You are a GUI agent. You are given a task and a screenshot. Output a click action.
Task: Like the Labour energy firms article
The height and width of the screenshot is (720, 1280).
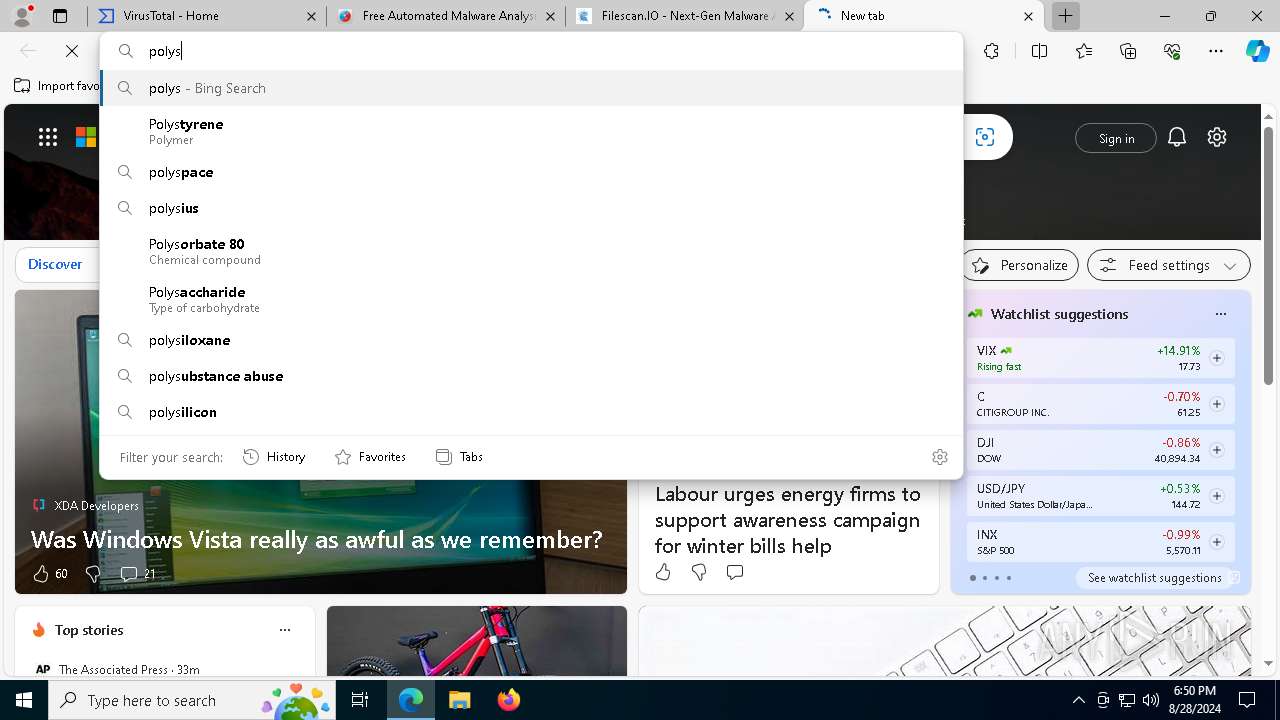pyautogui.click(x=663, y=572)
